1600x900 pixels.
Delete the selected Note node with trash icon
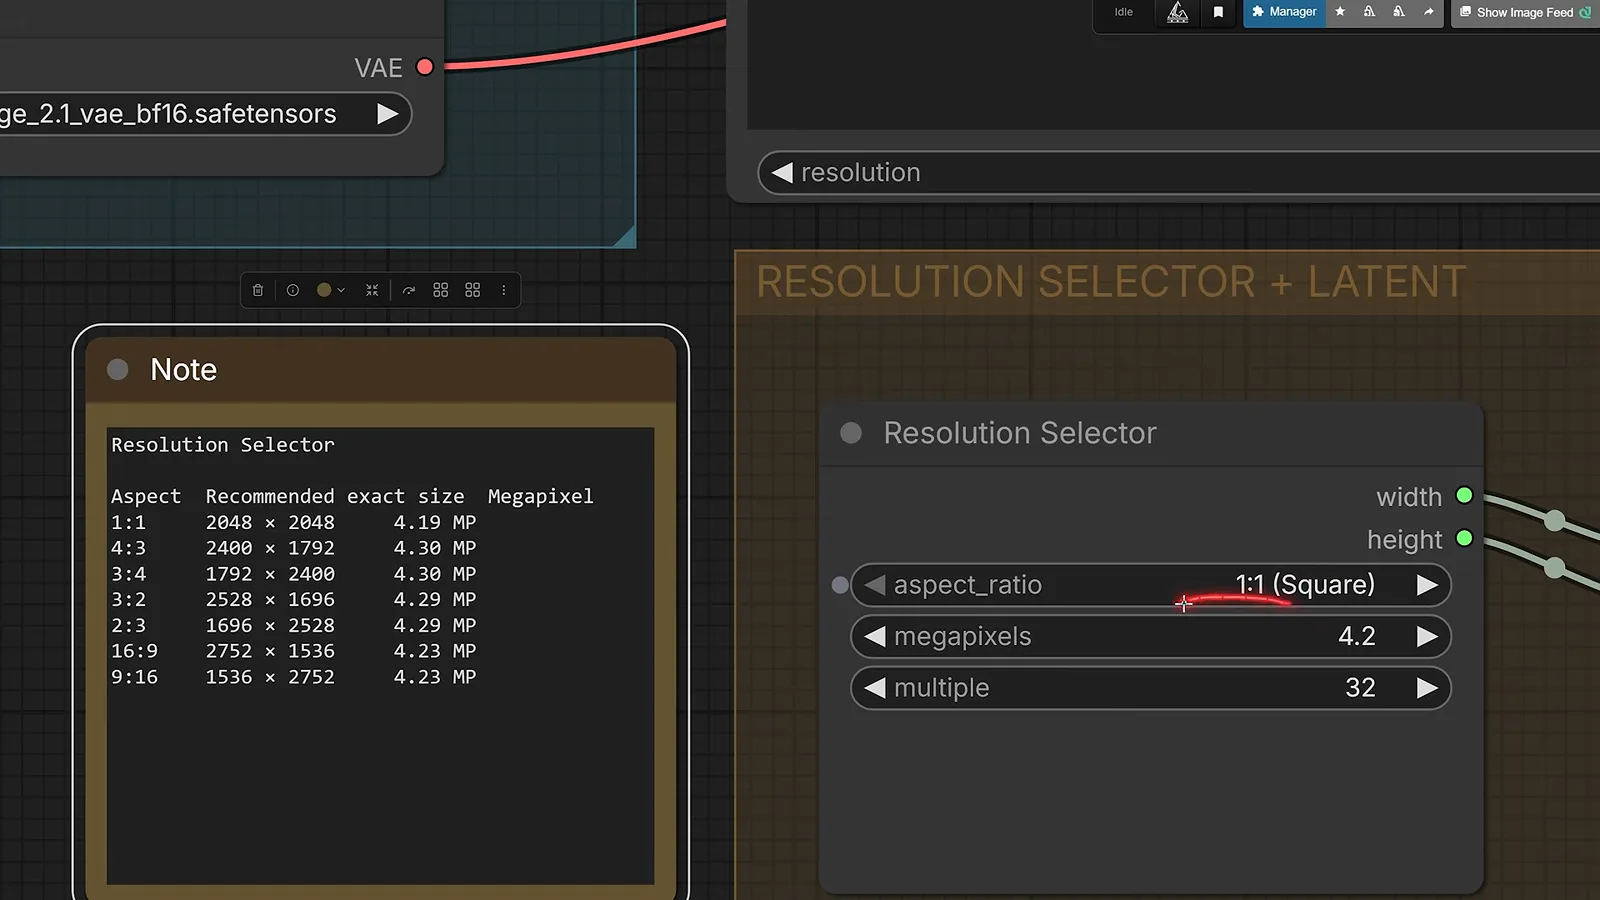[x=258, y=290]
